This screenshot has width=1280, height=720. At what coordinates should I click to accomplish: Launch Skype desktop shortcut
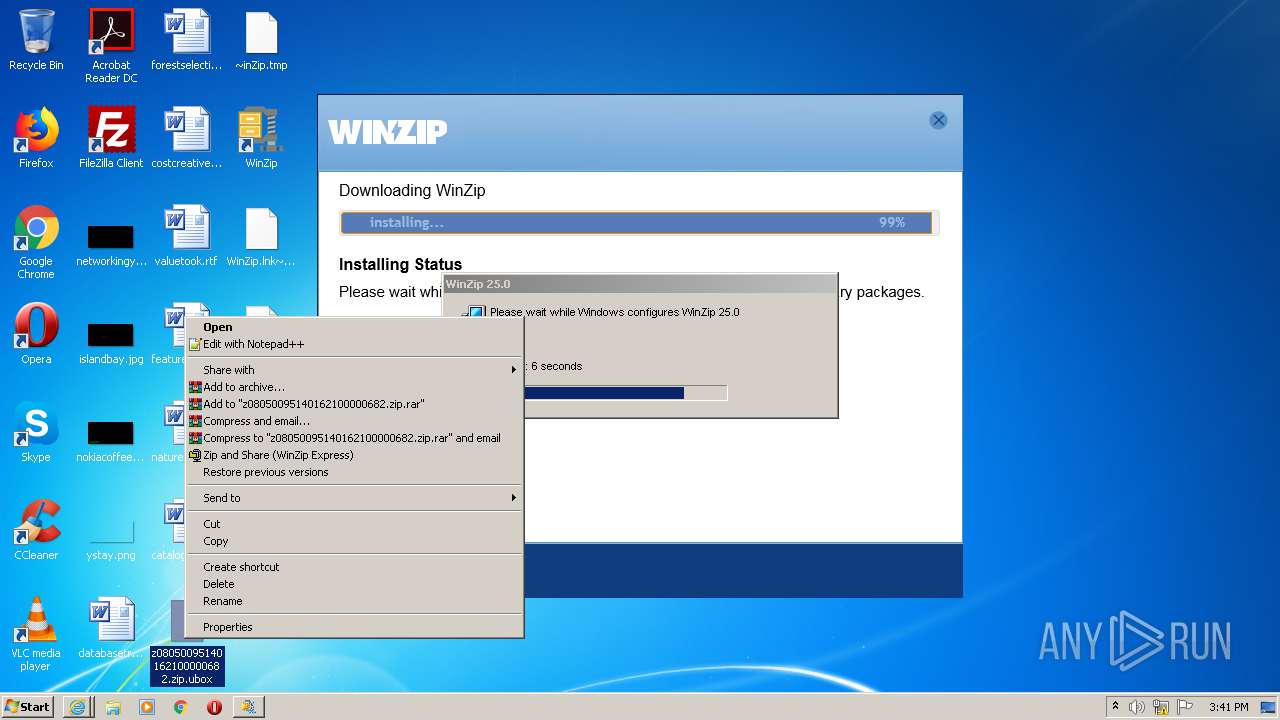pos(36,432)
